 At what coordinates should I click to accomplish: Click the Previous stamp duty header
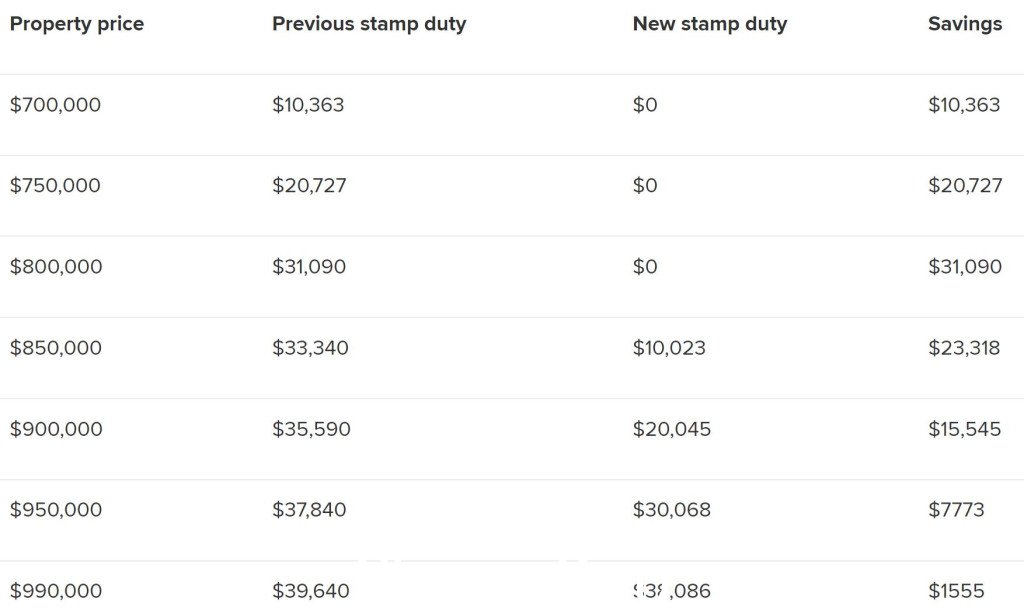coord(369,24)
